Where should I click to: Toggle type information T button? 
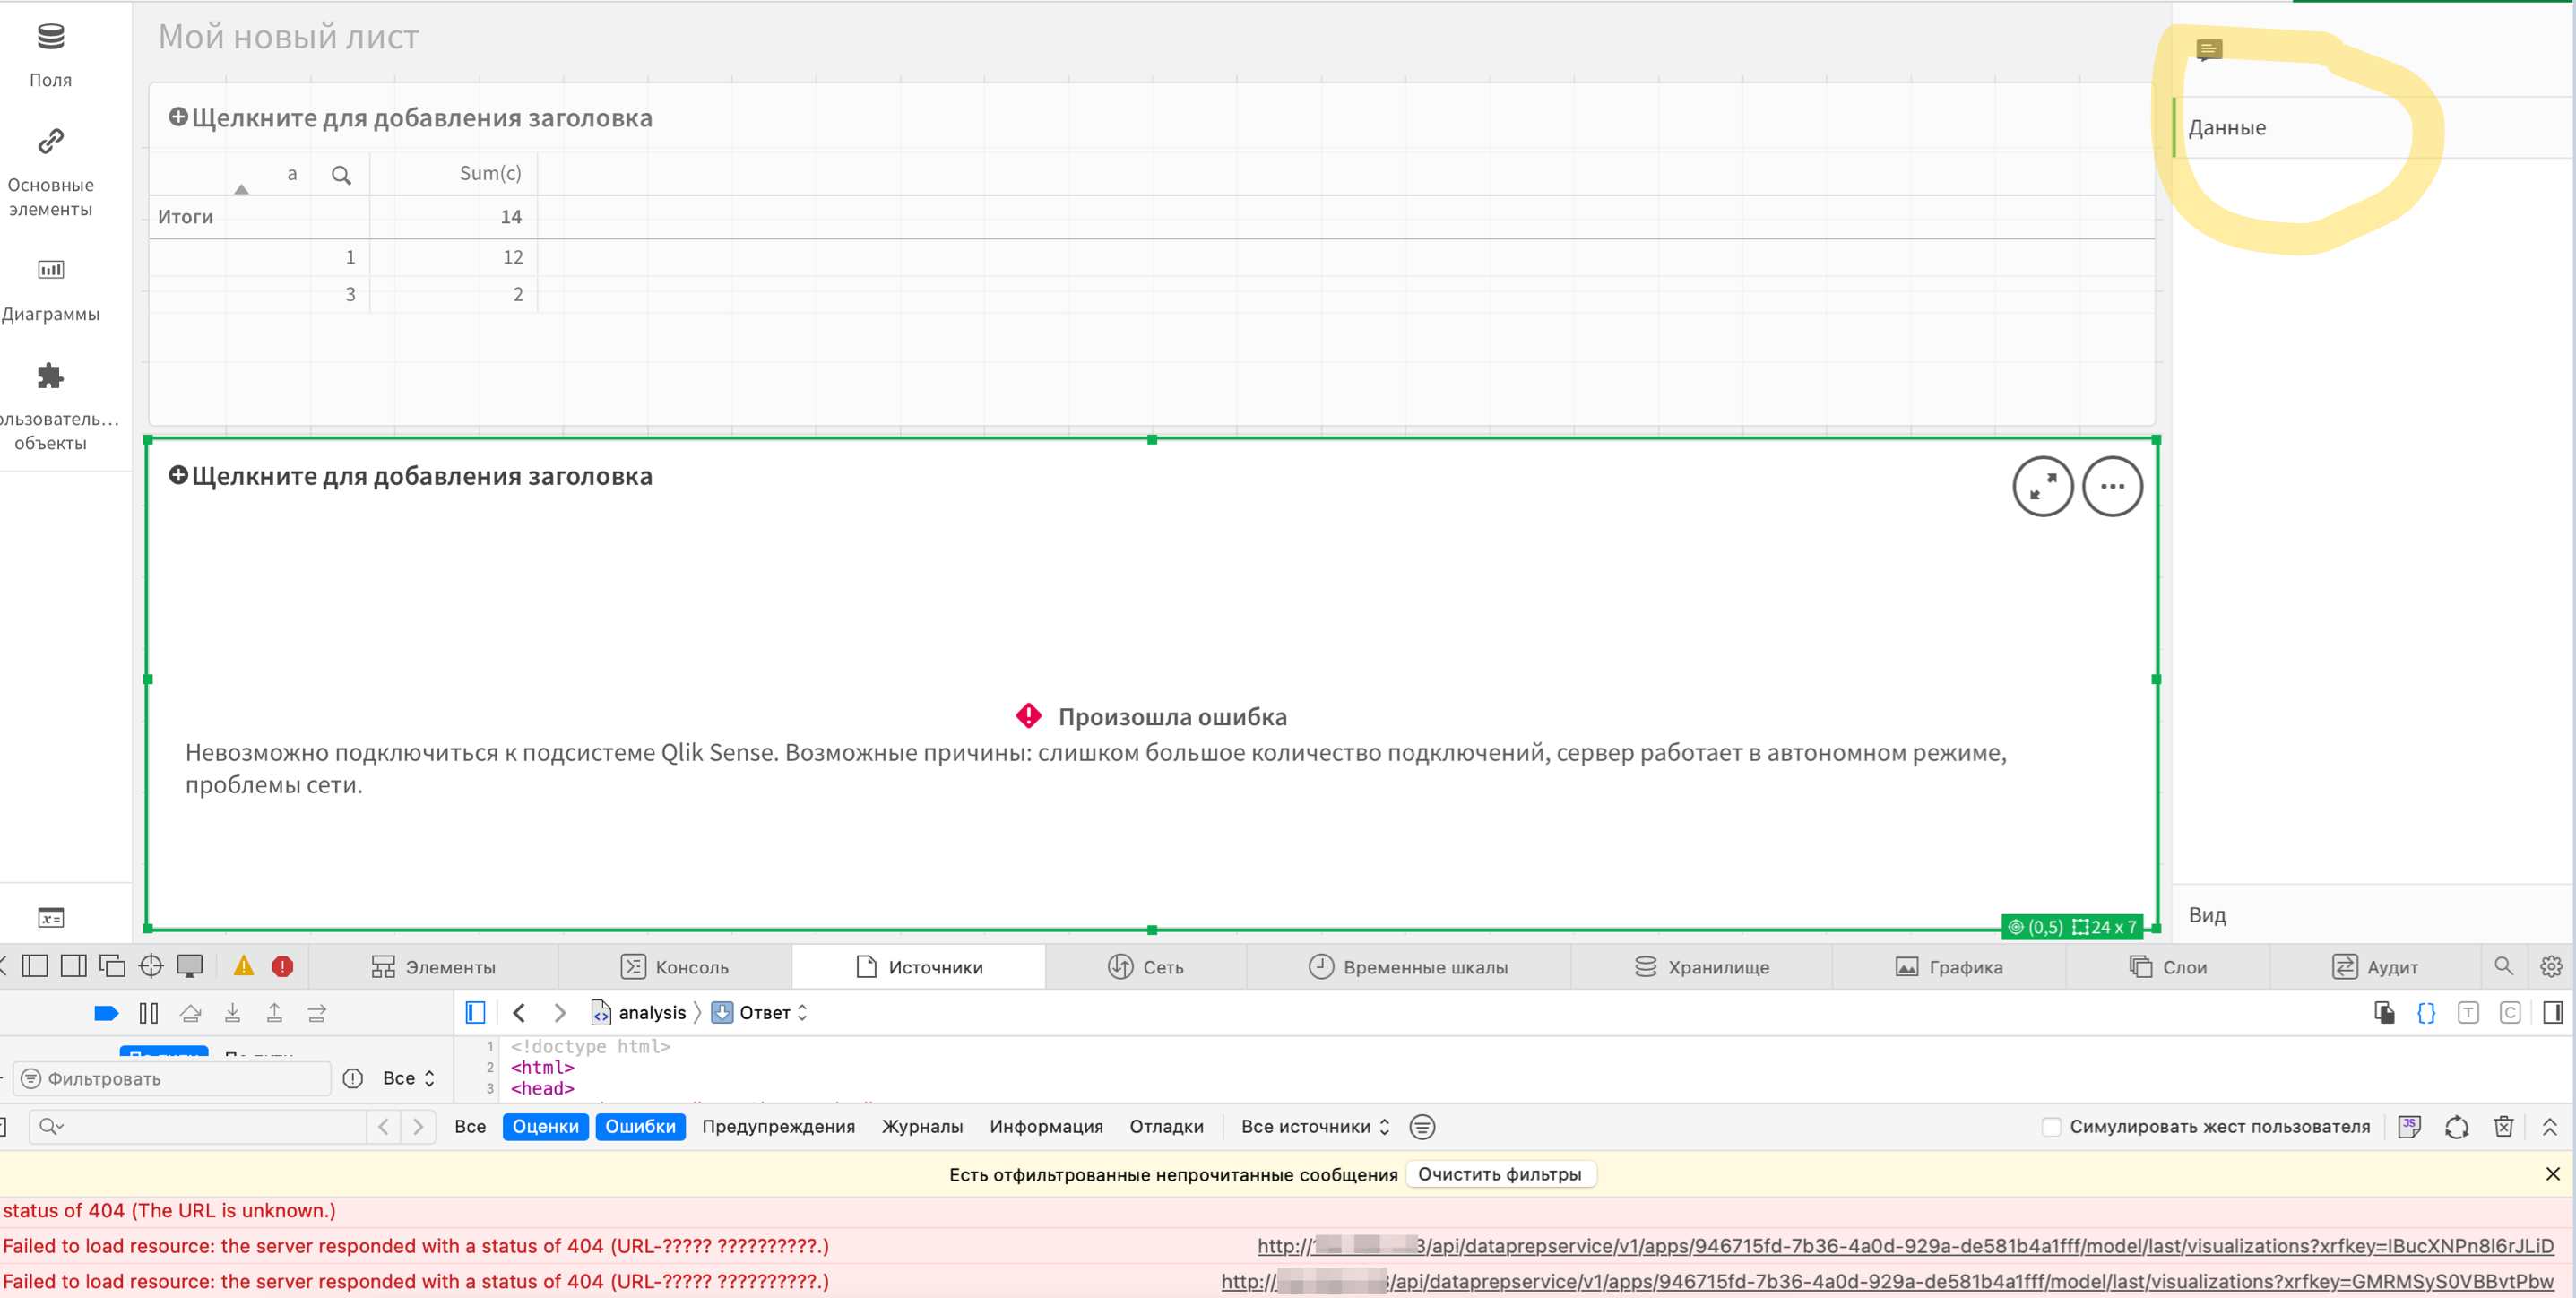click(x=2468, y=1013)
